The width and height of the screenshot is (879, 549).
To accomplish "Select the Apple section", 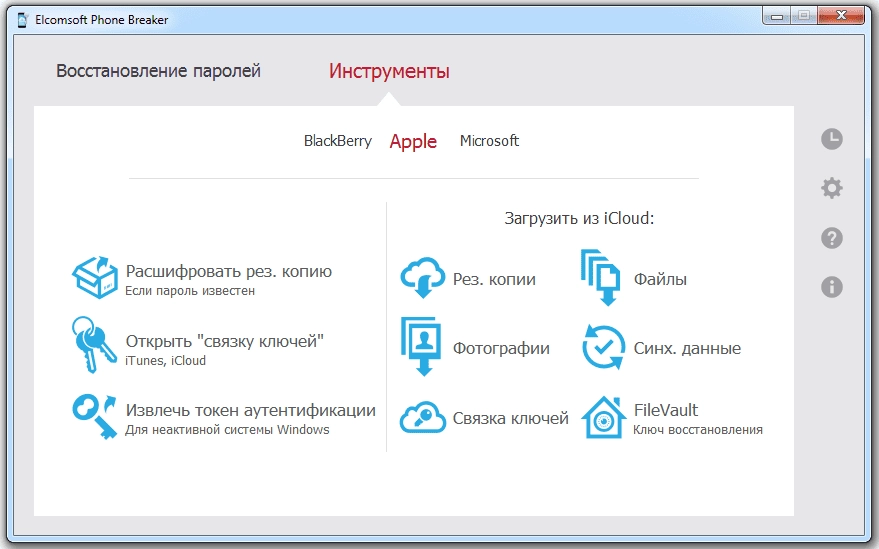I will (x=413, y=141).
